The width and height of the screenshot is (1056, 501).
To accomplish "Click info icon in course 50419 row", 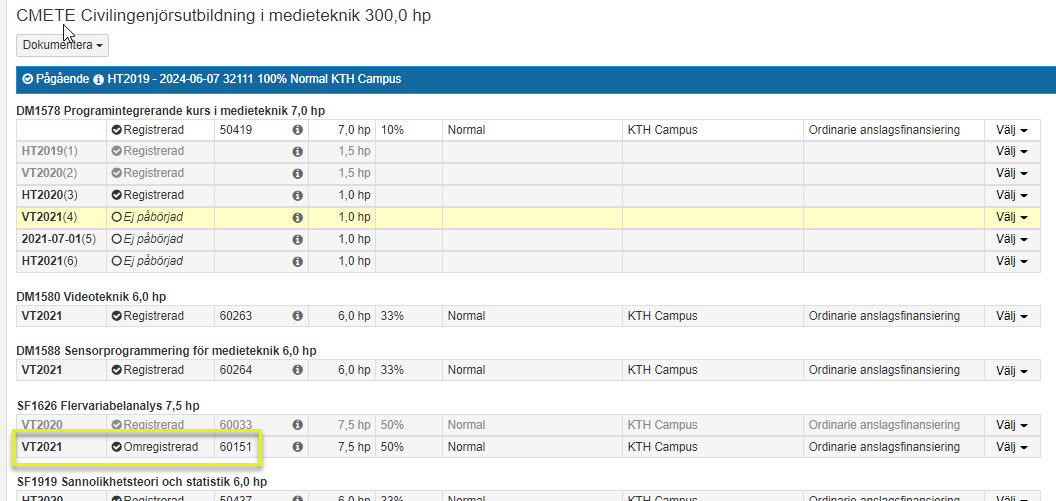I will (297, 130).
